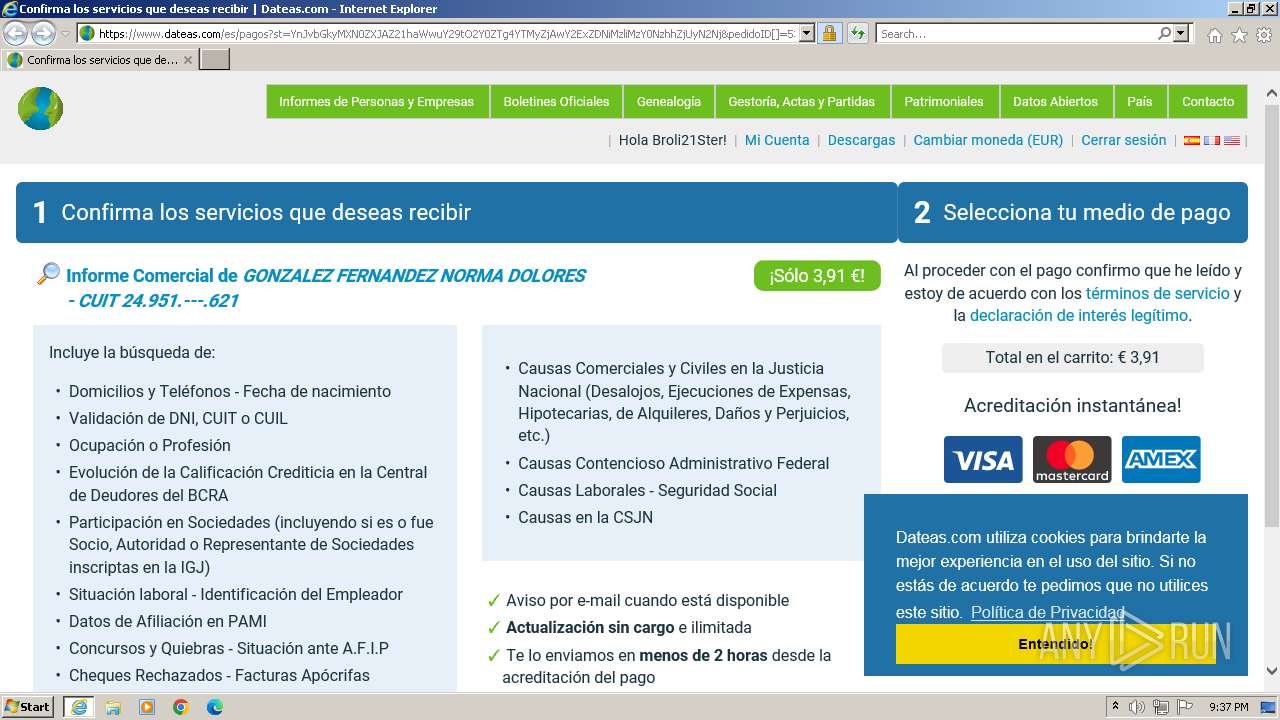Open the Contacto menu
1280x720 pixels.
pyautogui.click(x=1208, y=101)
